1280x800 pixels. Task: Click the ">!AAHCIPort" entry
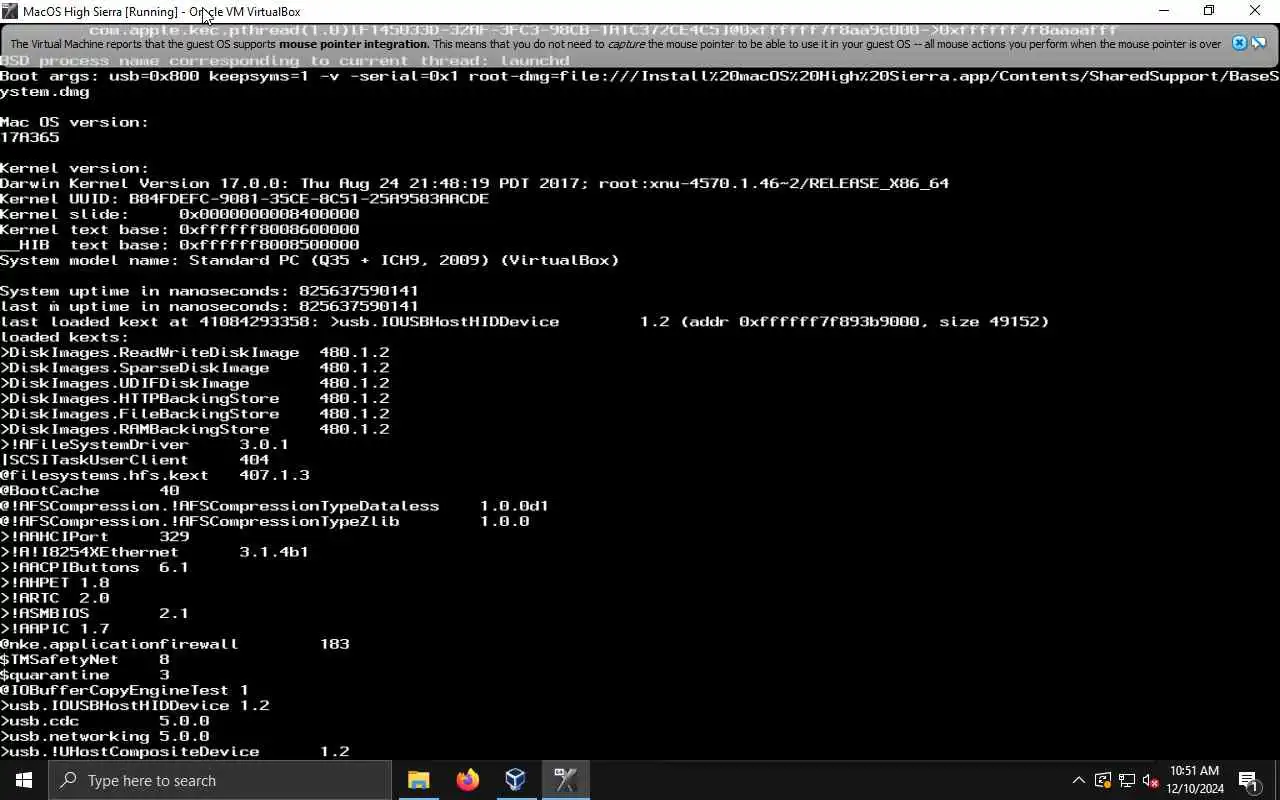(94, 536)
